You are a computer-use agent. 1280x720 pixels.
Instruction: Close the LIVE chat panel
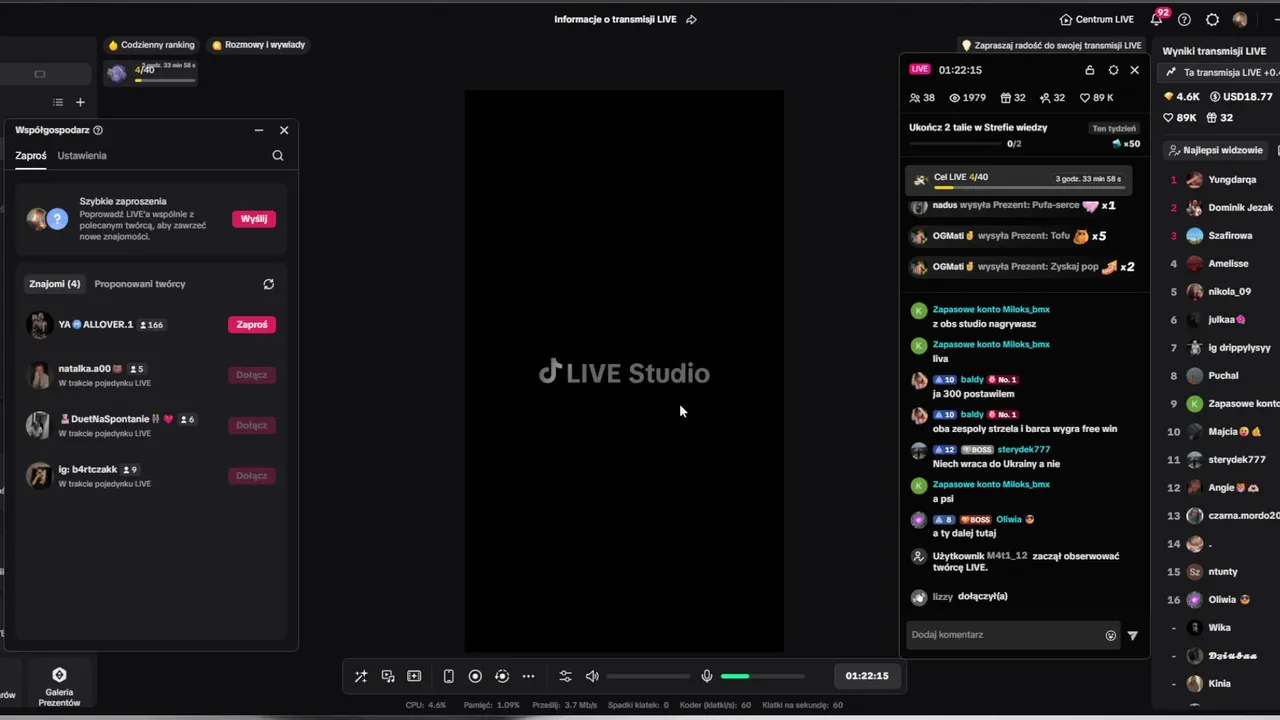(x=1135, y=70)
